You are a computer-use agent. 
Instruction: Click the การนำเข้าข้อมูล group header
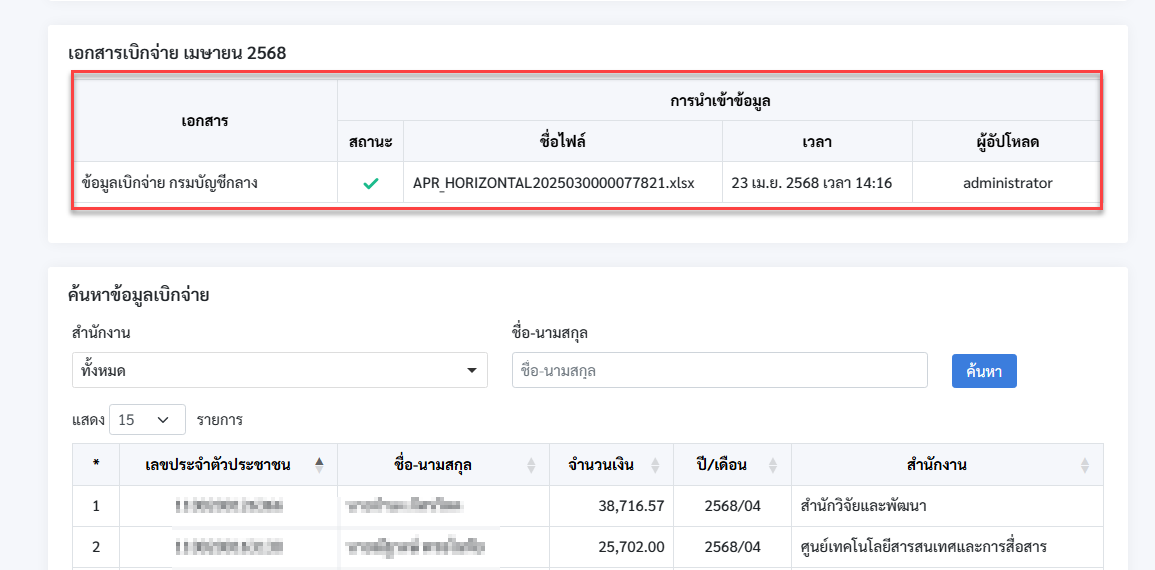pyautogui.click(x=720, y=101)
